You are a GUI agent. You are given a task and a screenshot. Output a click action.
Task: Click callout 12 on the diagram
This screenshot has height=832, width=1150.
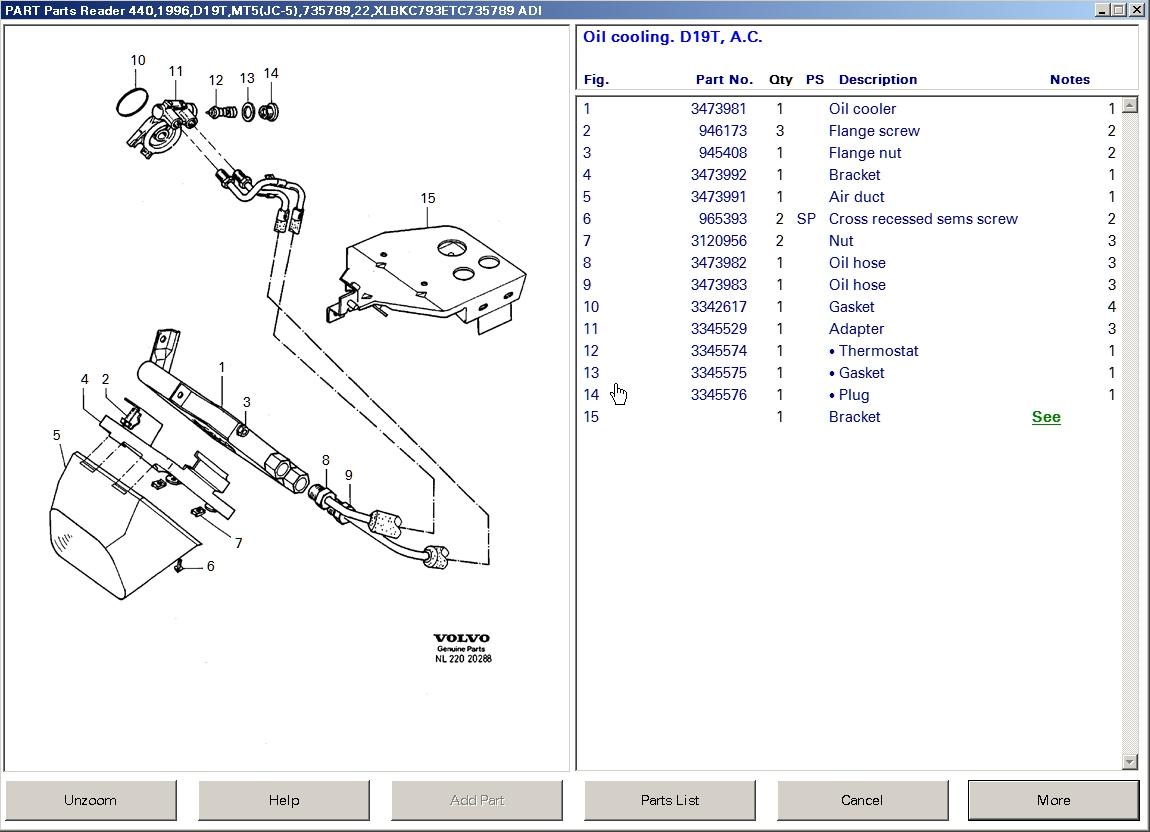(216, 80)
